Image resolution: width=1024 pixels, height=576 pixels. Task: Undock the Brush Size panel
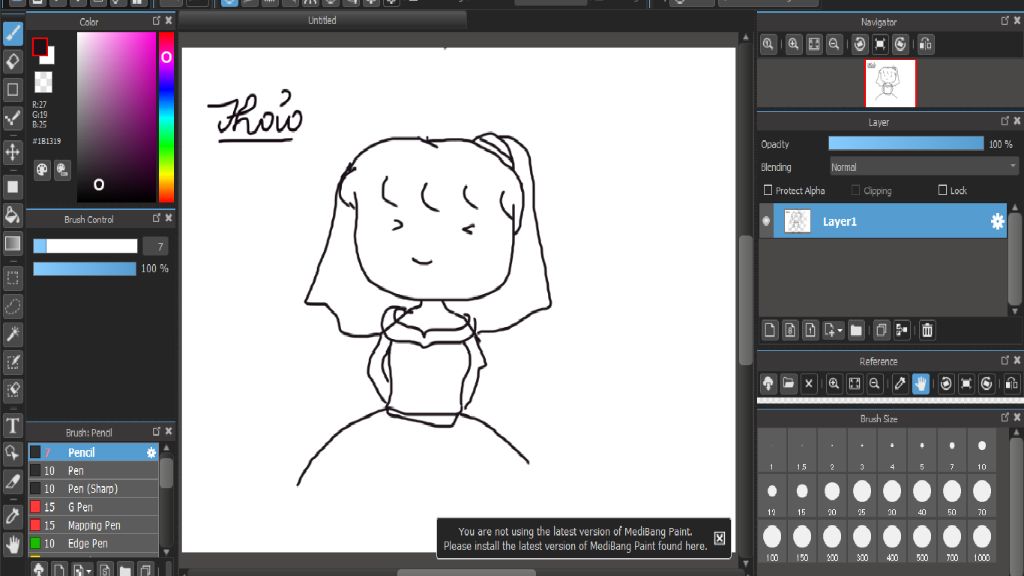click(x=1005, y=417)
